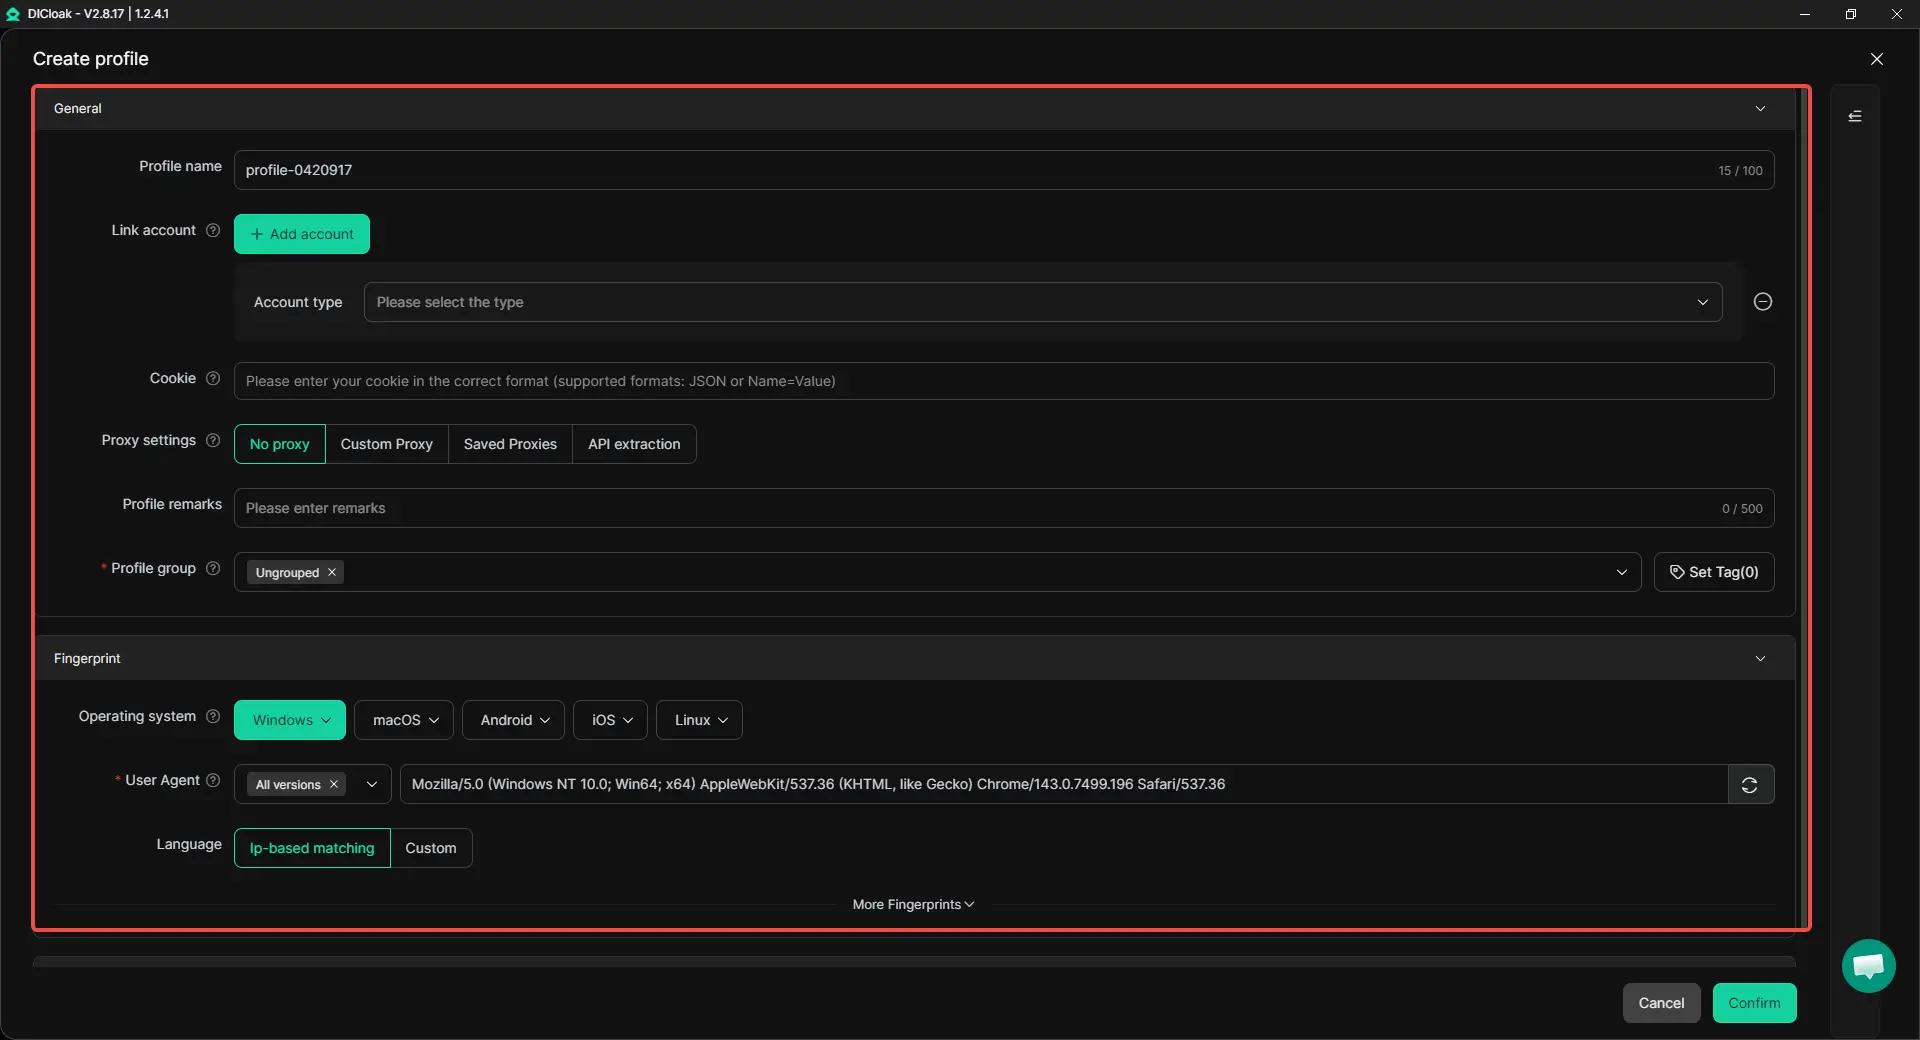Close the Create profile dialog
This screenshot has height=1040, width=1920.
pos(1876,59)
